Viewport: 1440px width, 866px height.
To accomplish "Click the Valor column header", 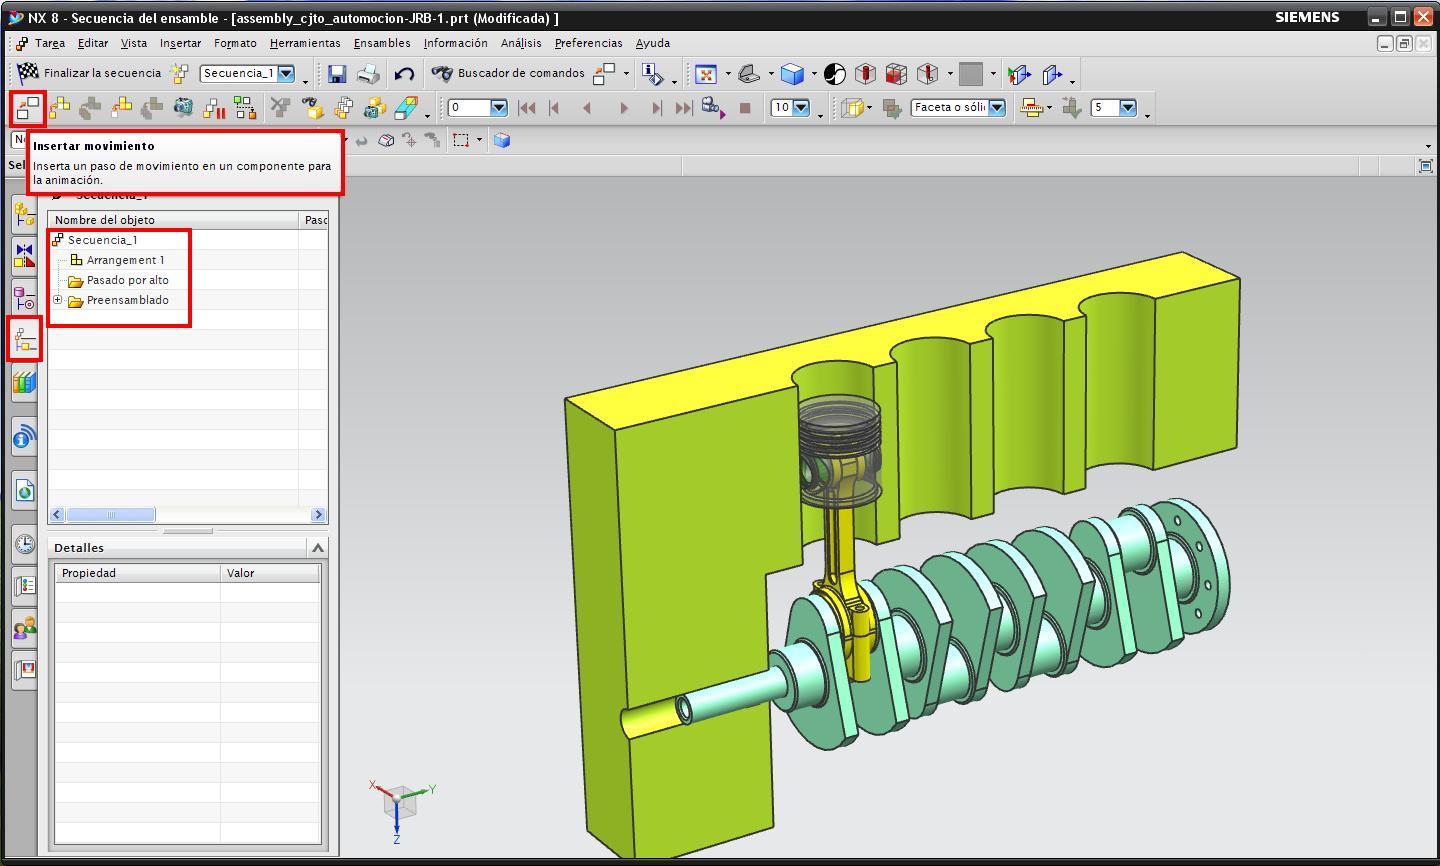I will click(270, 573).
